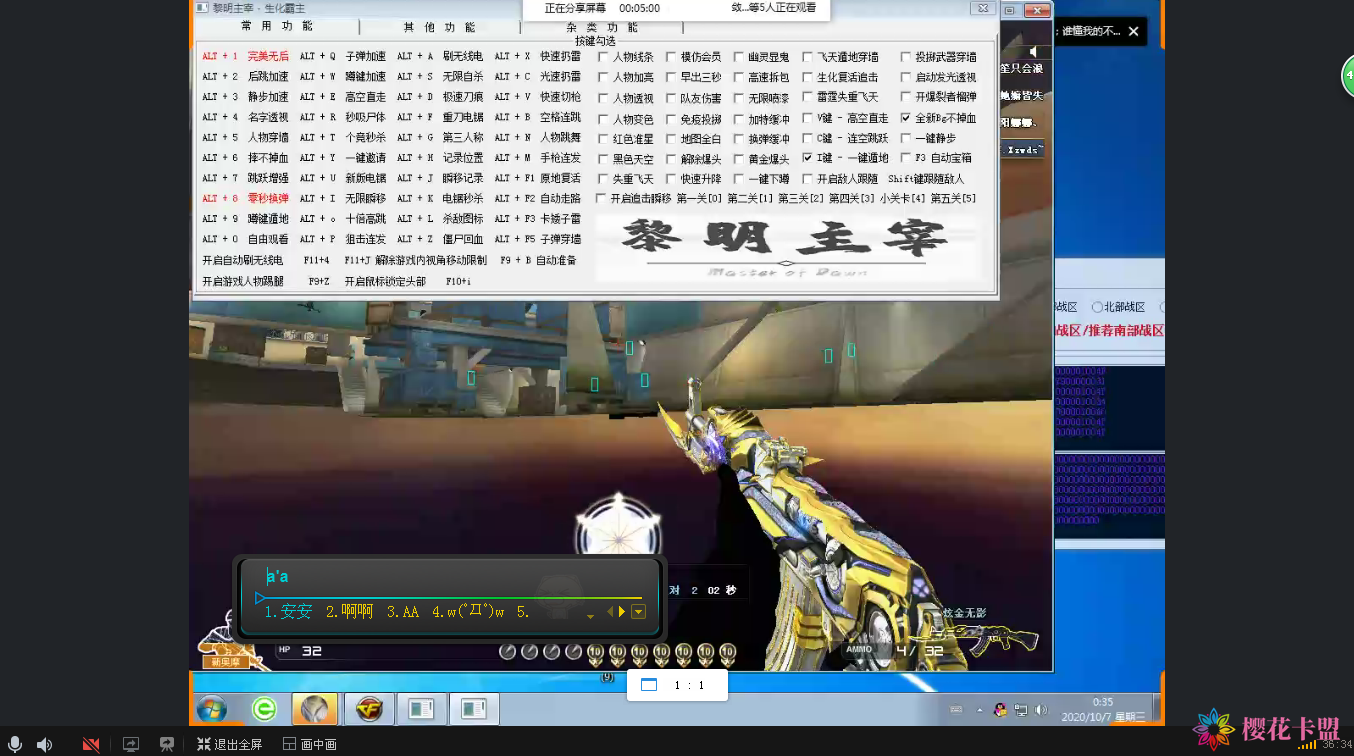Mute the speaker in the bottom toolbar
This screenshot has width=1354, height=756.
45,744
